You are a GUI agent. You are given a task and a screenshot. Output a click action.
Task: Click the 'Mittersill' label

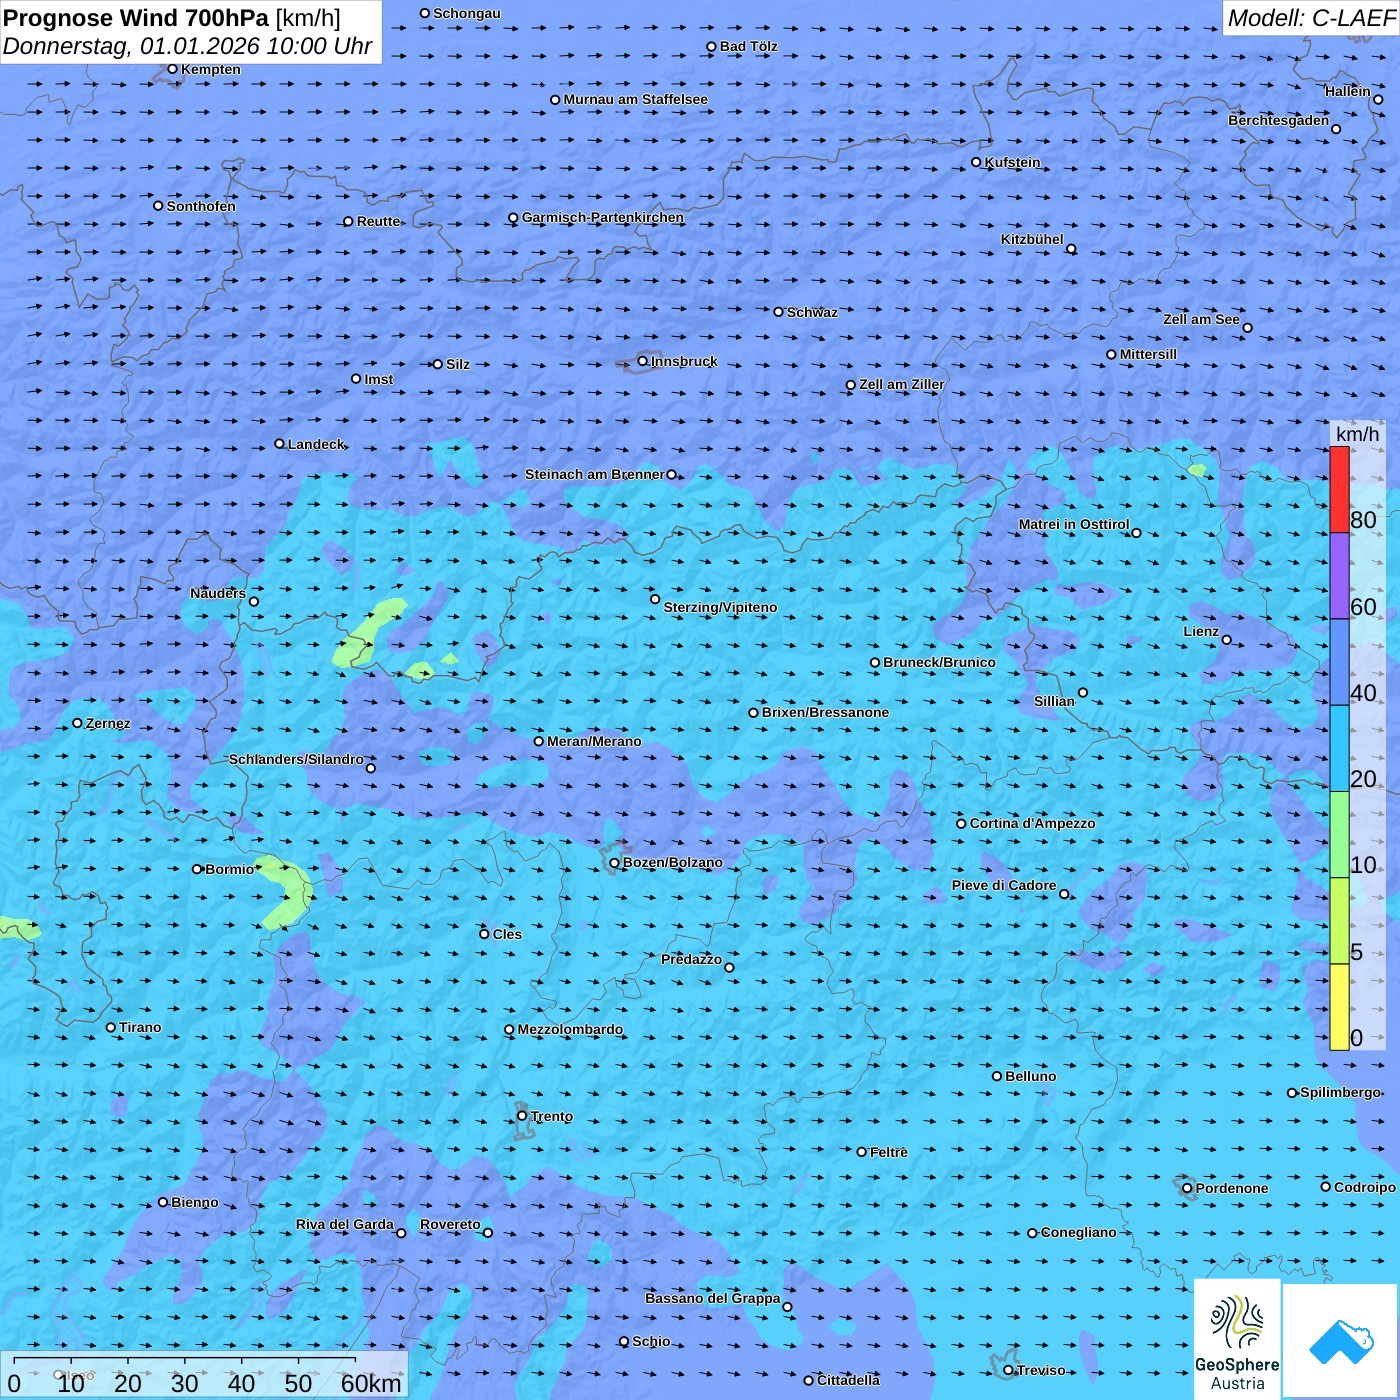[x=1149, y=354]
